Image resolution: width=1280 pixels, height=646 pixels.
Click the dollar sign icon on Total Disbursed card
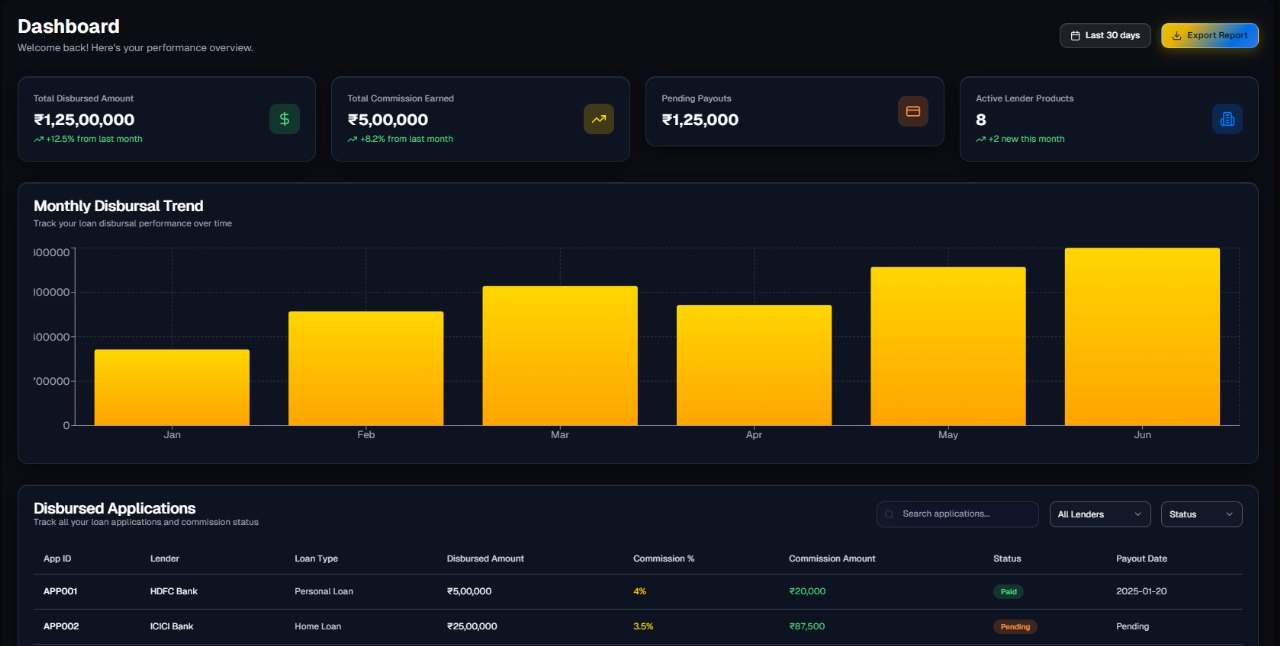click(284, 119)
